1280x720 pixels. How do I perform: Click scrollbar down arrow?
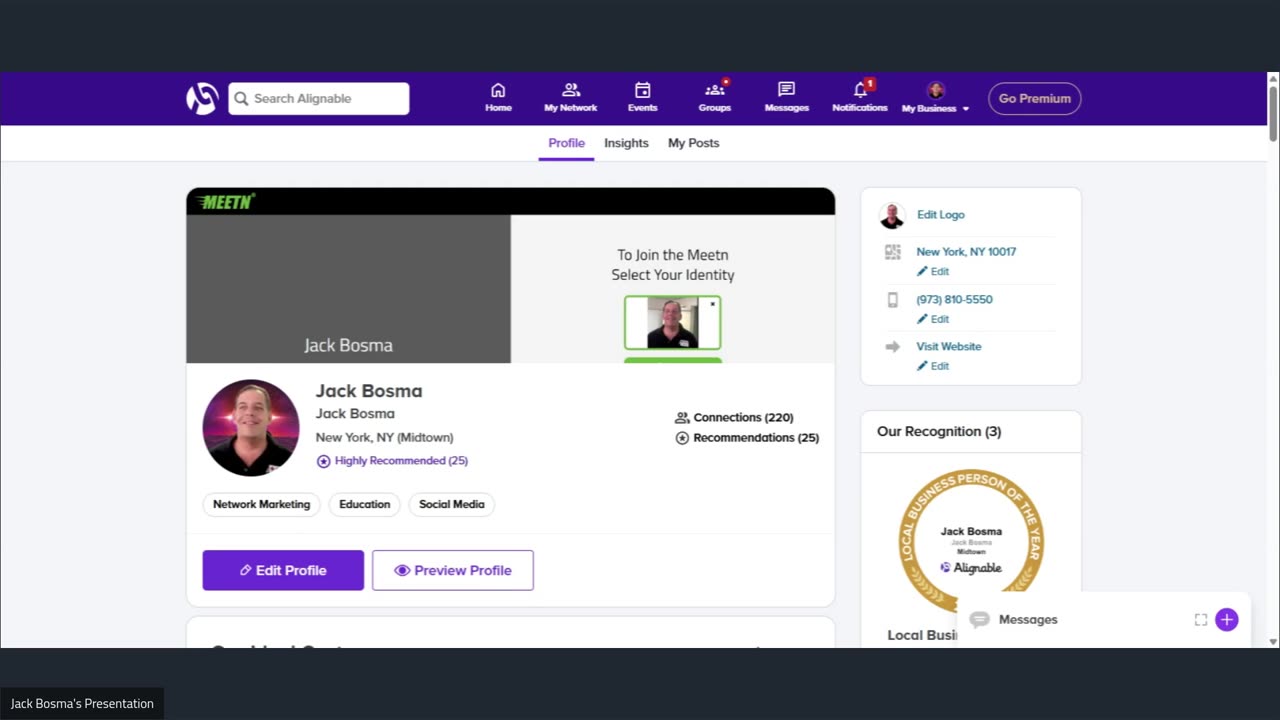tap(1273, 641)
